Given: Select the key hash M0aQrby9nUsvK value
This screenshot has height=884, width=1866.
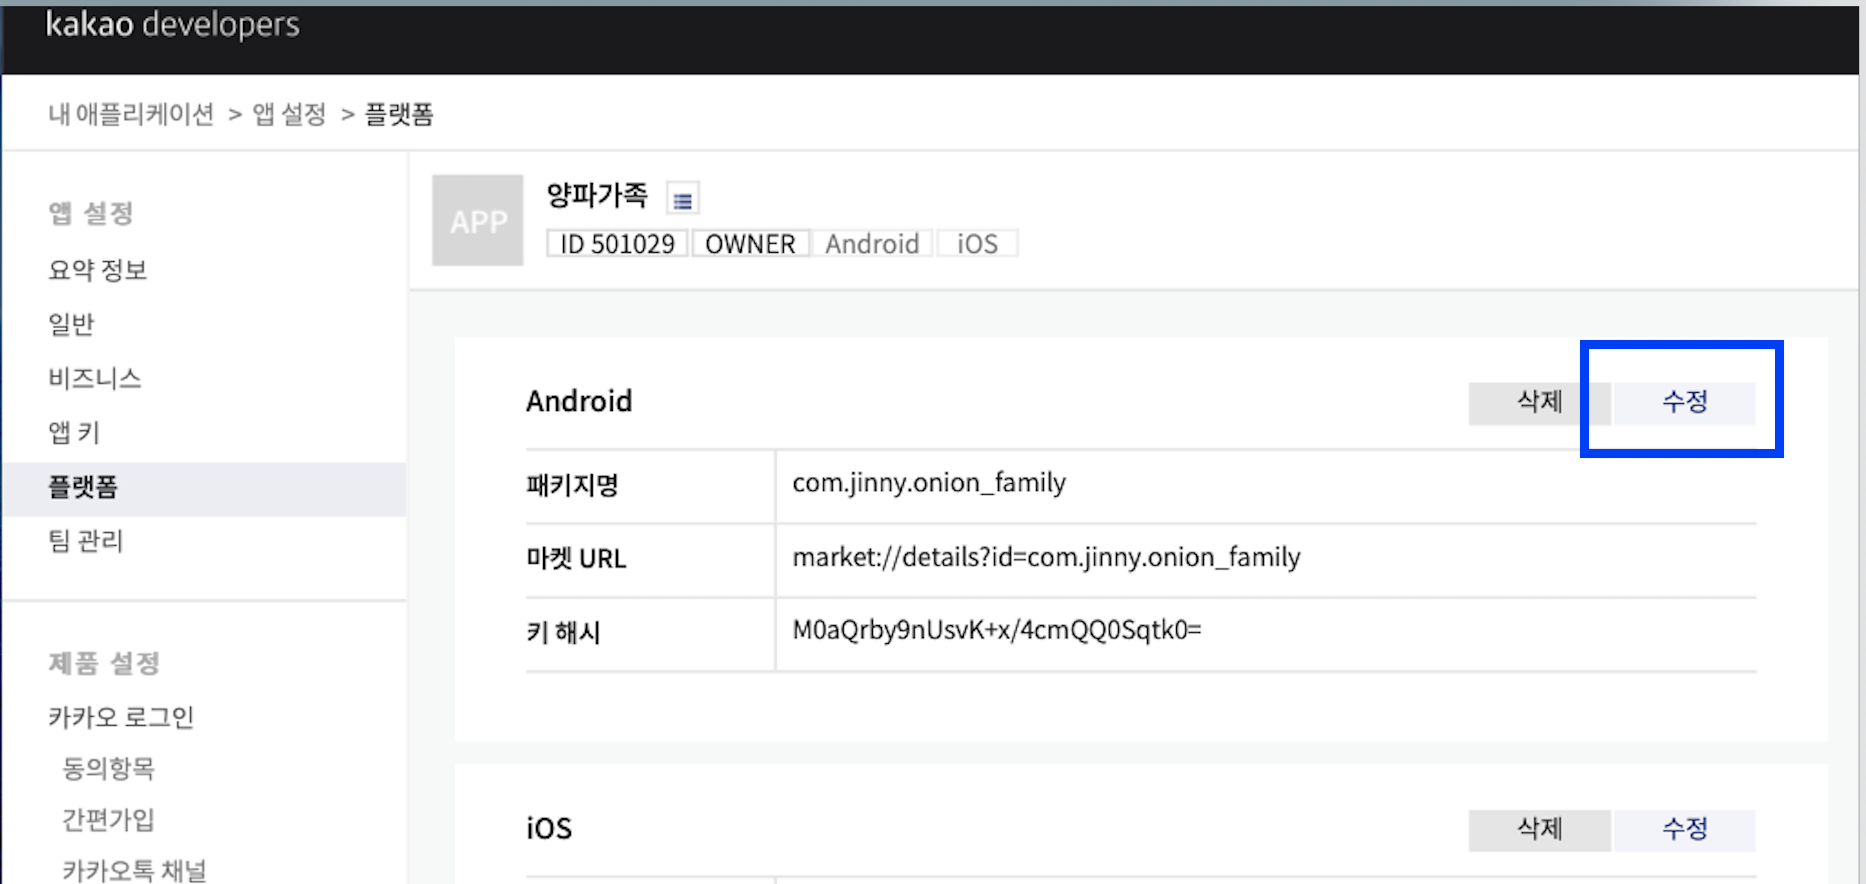Looking at the screenshot, I should coord(997,630).
